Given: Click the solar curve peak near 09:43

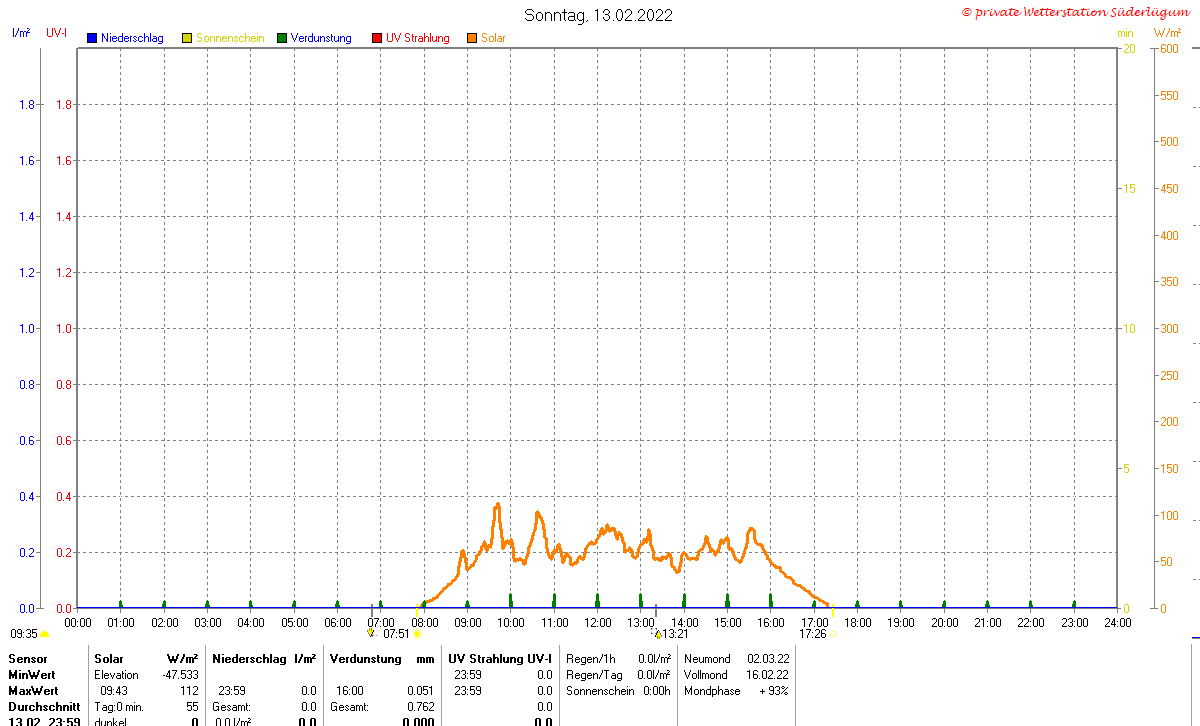Looking at the screenshot, I should pyautogui.click(x=497, y=505).
